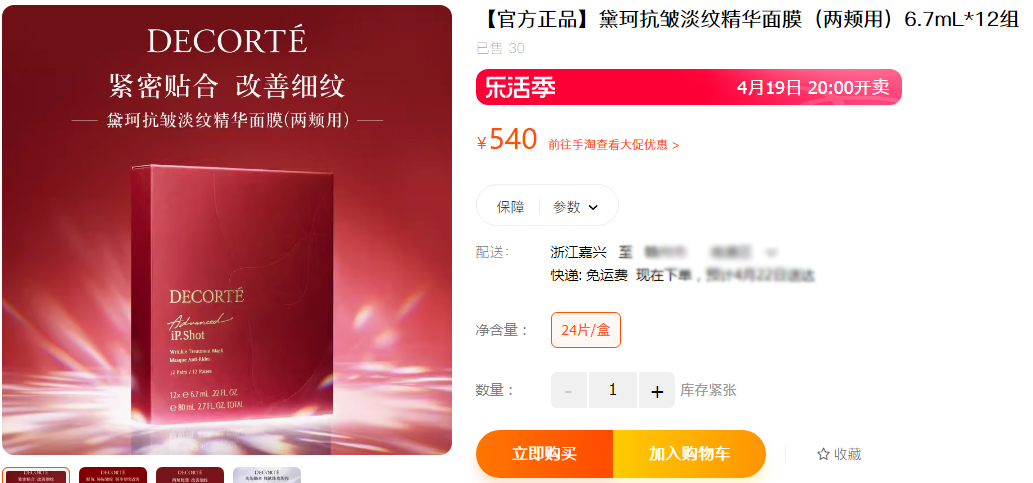This screenshot has width=1033, height=483.
Task: Open the 前往手淘查看大促优惠 link
Action: (x=613, y=145)
